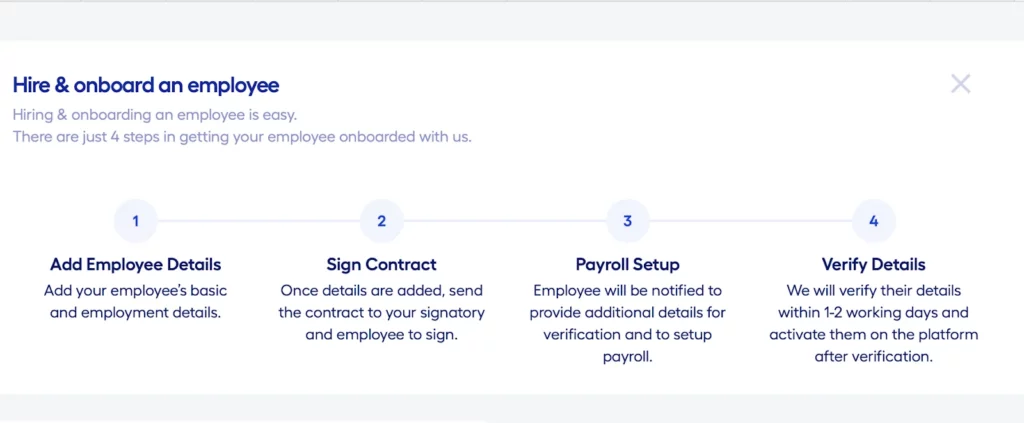Select the Add Employee Details heading
This screenshot has width=1024, height=423.
(x=136, y=264)
